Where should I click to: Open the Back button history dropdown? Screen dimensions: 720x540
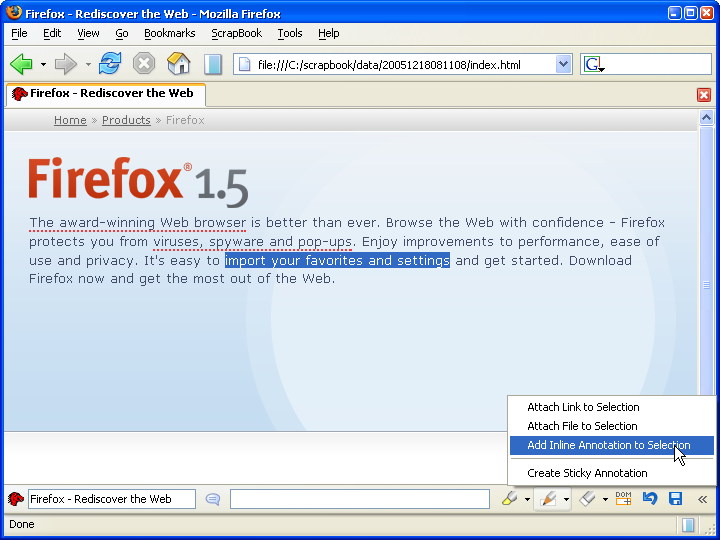(43, 64)
